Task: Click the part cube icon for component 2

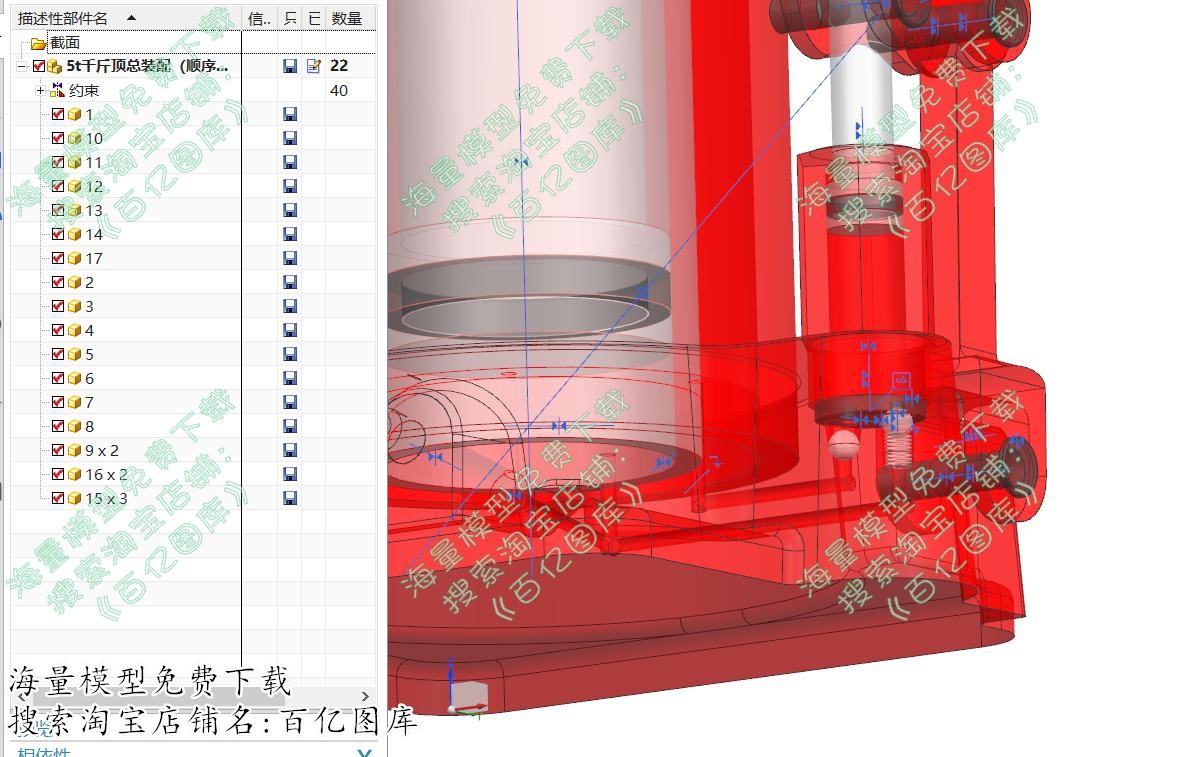Action: (x=74, y=283)
